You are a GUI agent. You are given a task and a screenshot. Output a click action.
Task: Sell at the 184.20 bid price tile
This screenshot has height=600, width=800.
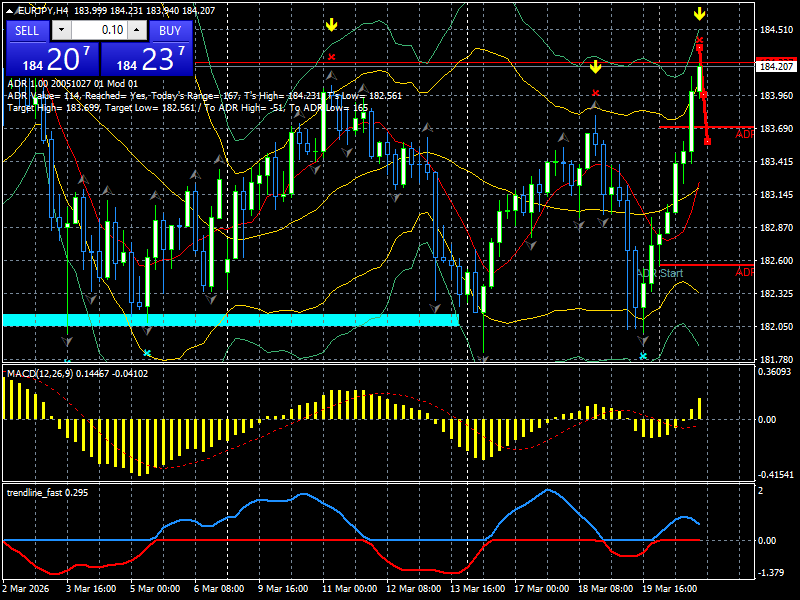point(53,59)
